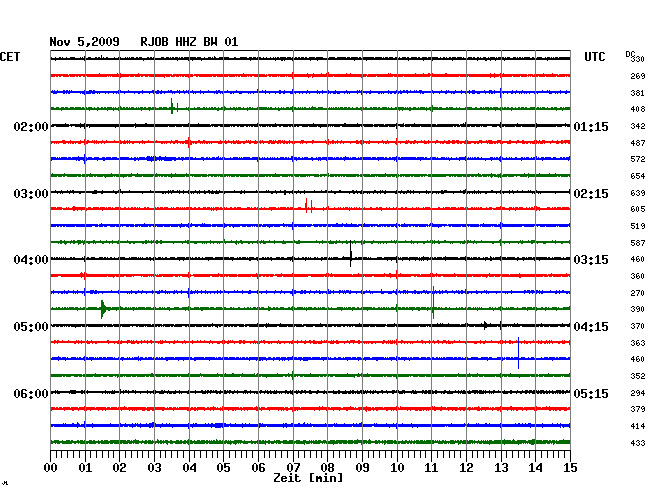Image resolution: width=650 pixels, height=494 pixels.
Task: Click the "07" minute axis label
Action: pos(293,468)
